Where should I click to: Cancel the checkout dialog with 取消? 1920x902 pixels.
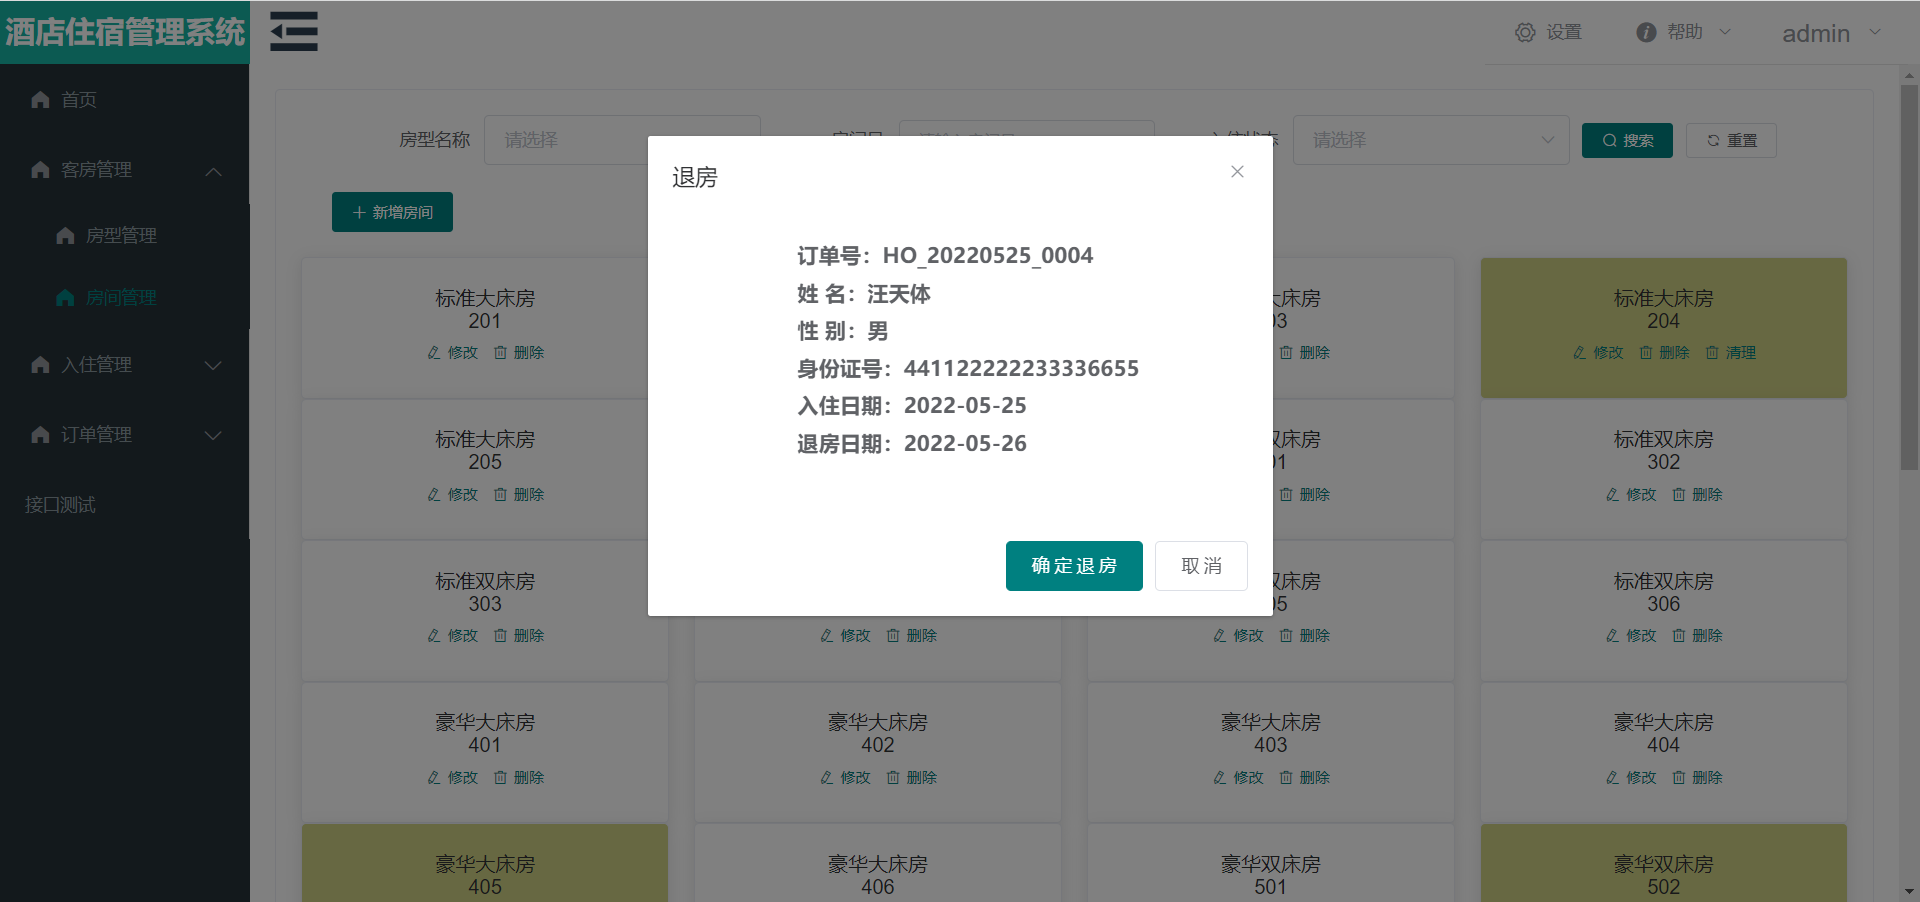pyautogui.click(x=1201, y=566)
